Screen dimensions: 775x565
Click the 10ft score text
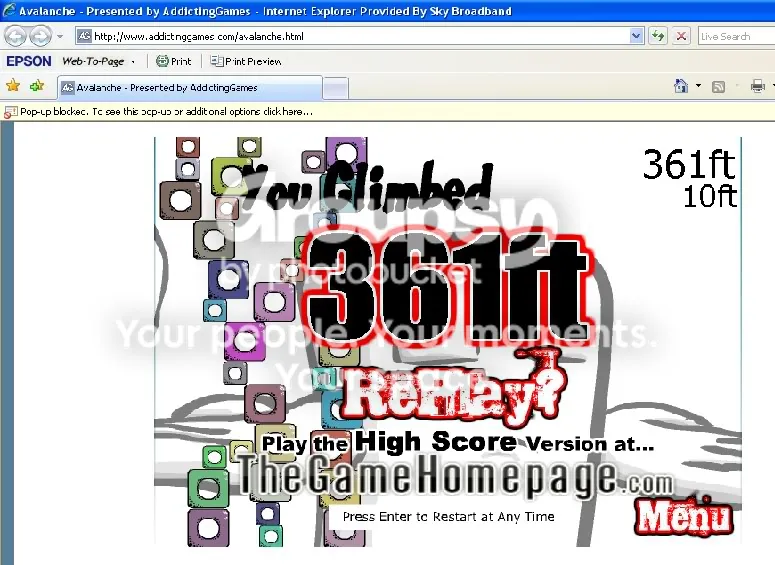(710, 196)
